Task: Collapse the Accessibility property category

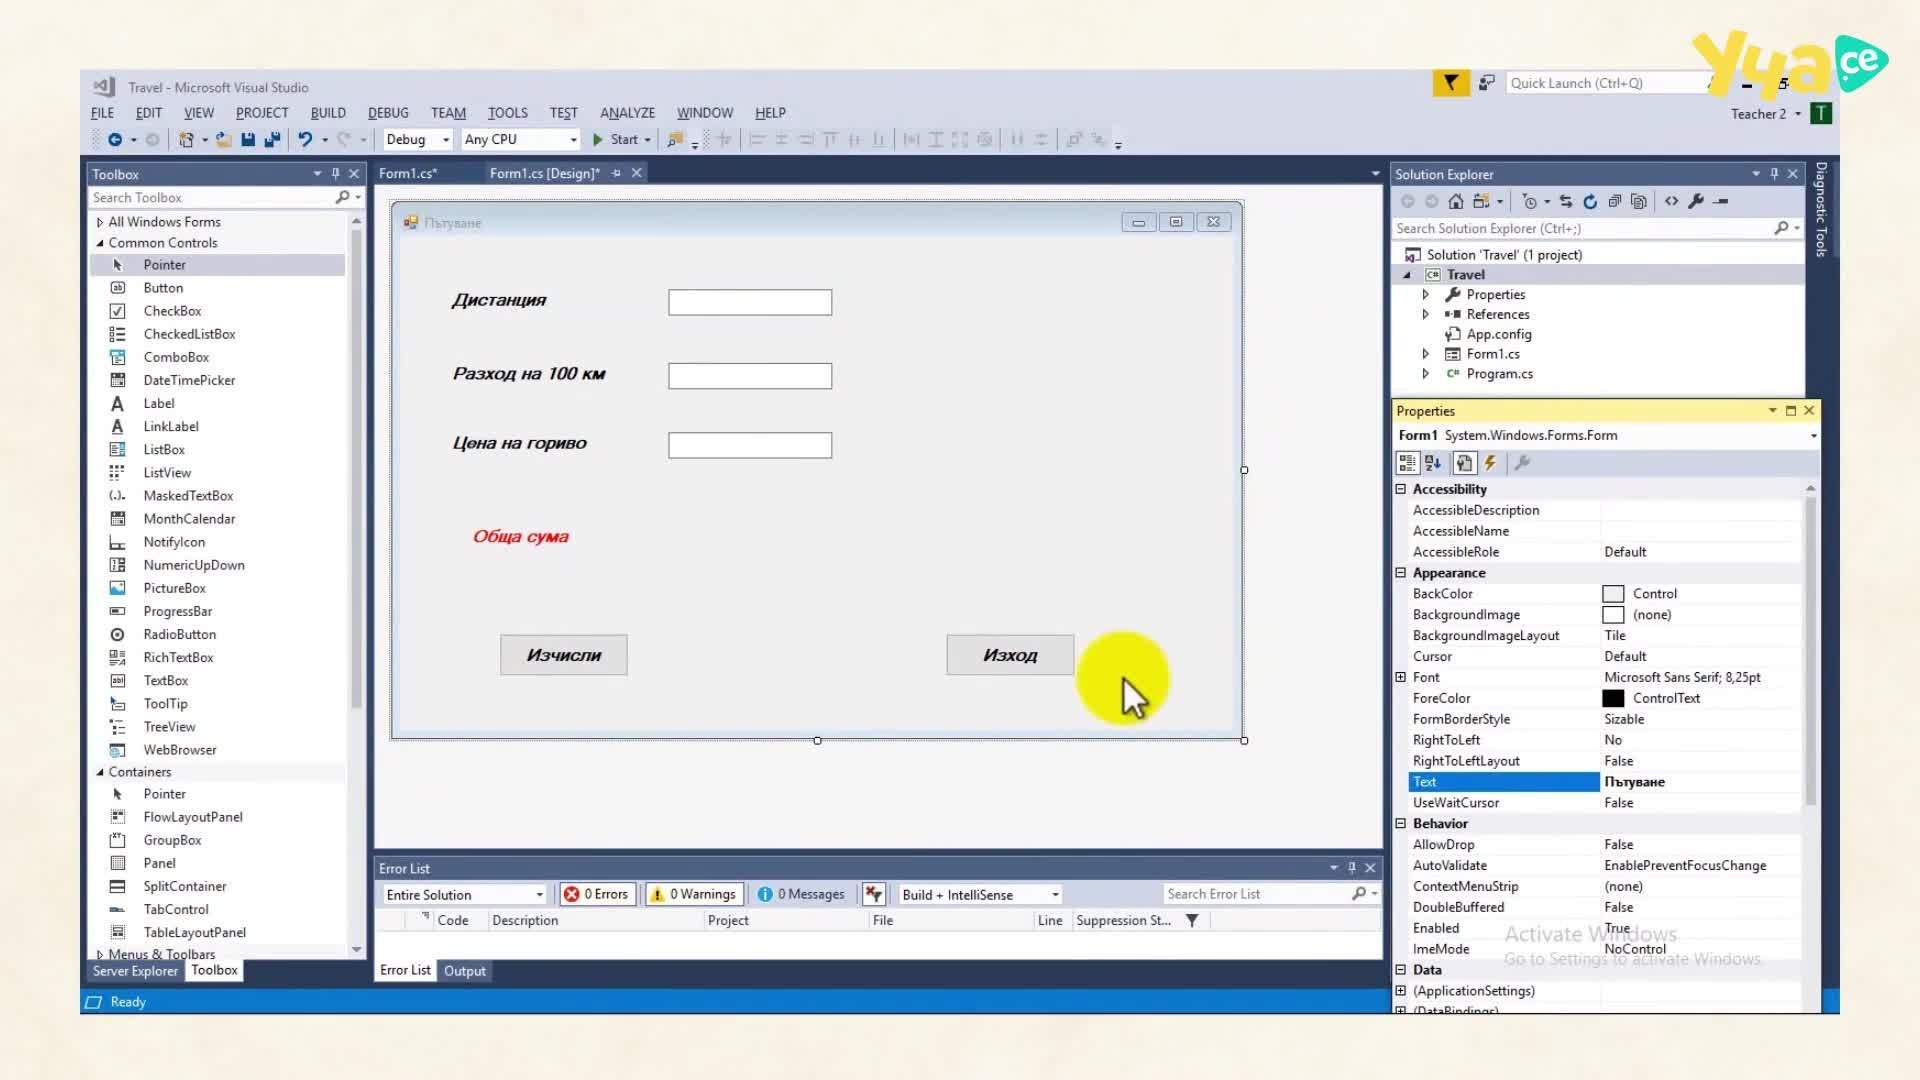Action: [x=1401, y=489]
